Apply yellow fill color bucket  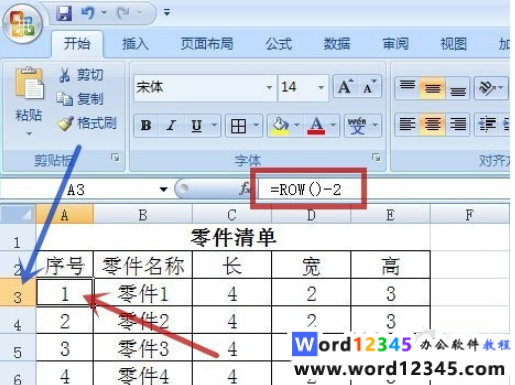tap(281, 126)
